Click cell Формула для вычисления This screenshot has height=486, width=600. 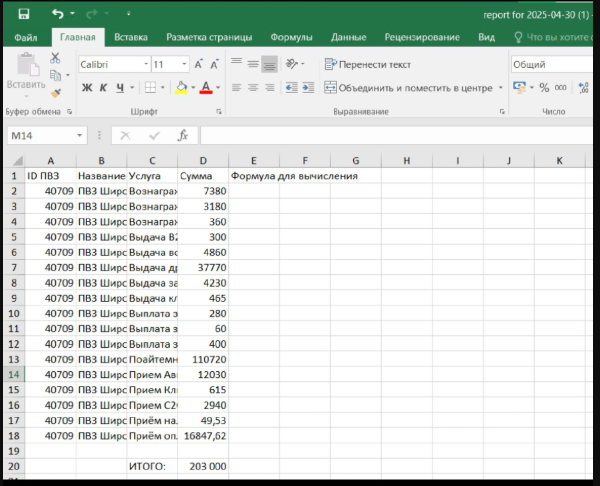(294, 176)
